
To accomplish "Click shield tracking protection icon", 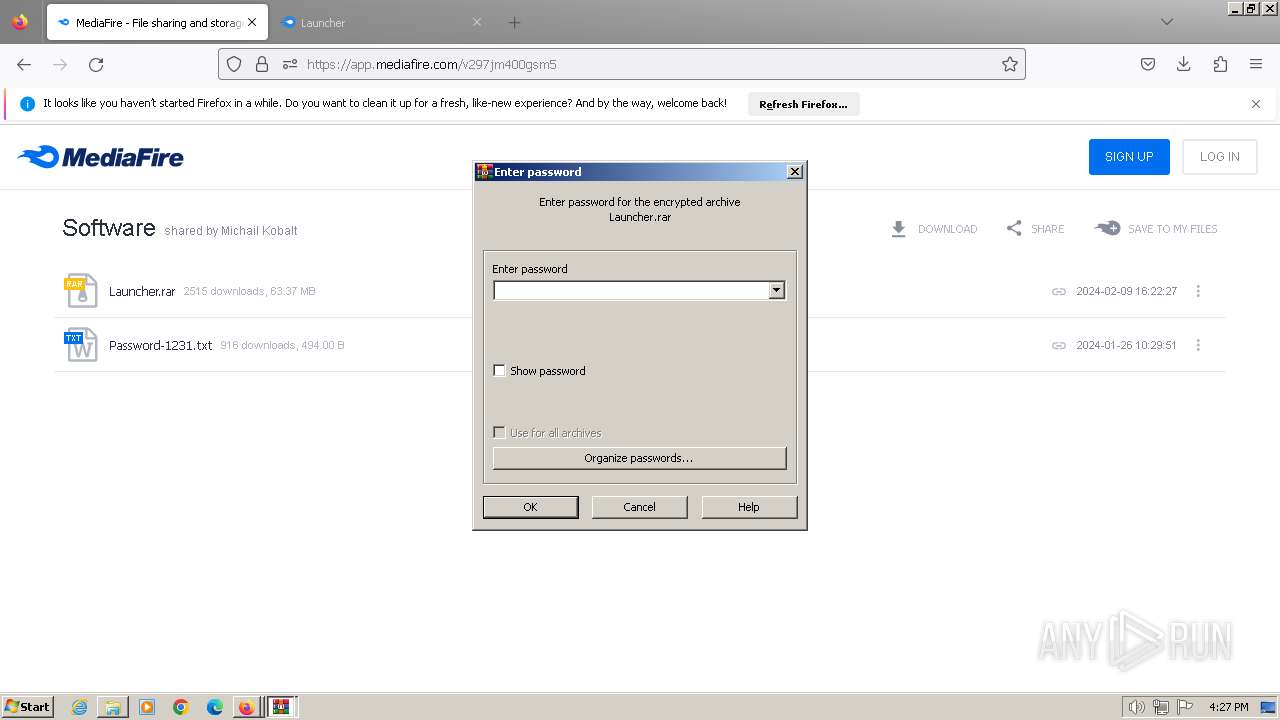I will click(x=234, y=64).
